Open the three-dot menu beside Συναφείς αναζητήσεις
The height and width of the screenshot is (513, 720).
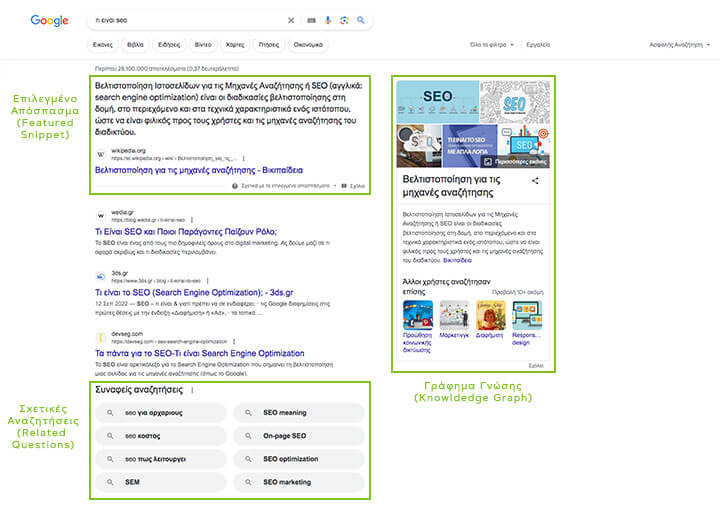(x=192, y=391)
